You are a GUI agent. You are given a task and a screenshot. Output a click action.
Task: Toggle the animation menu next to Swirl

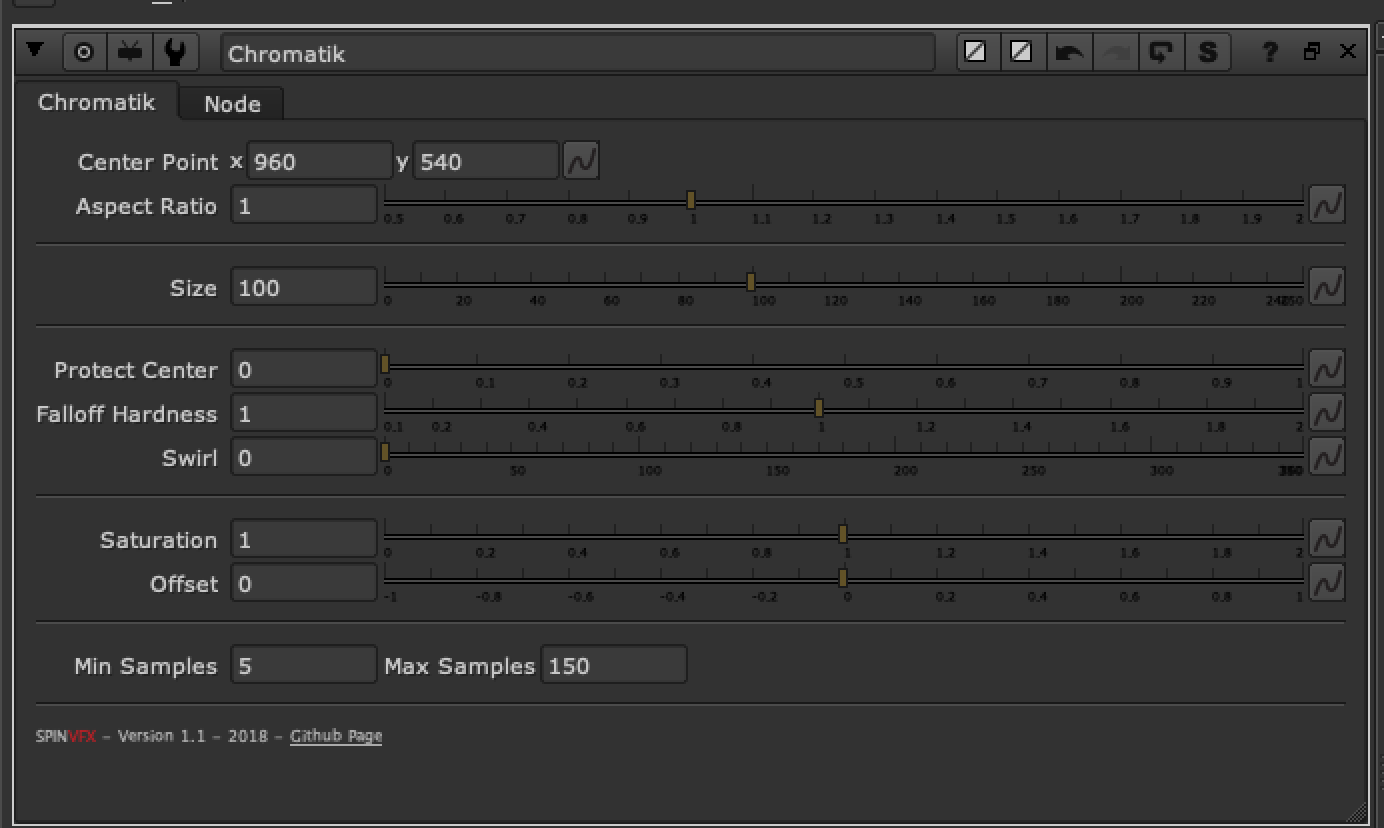click(1327, 456)
